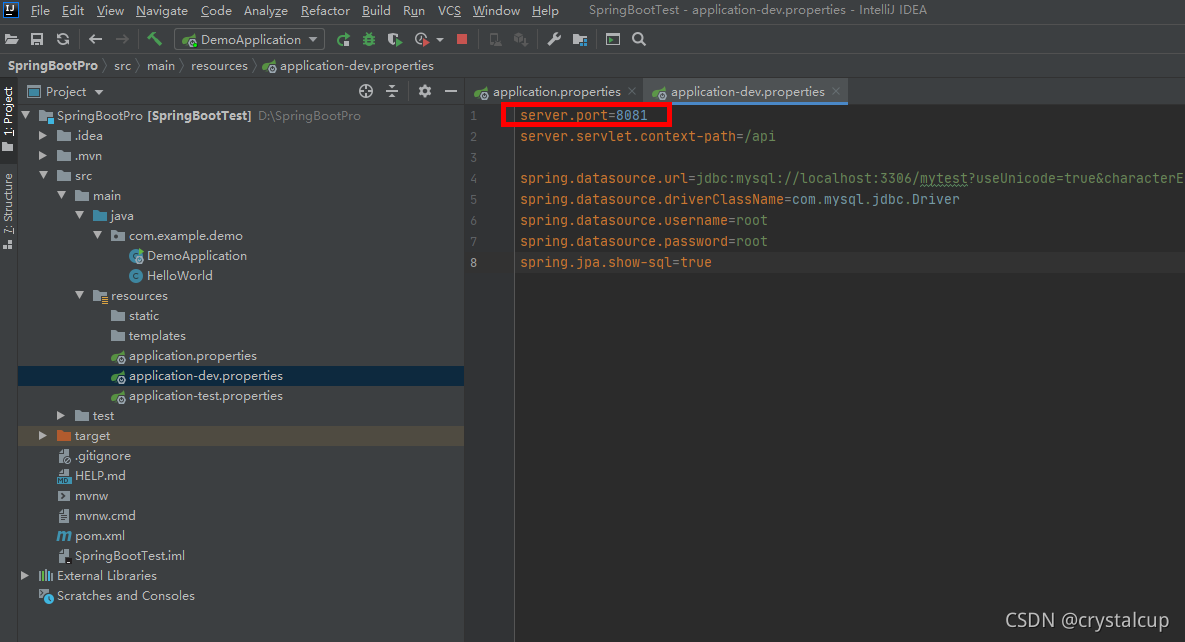Click the Project panel gear options icon
Viewport: 1185px width, 642px height.
coord(425,91)
